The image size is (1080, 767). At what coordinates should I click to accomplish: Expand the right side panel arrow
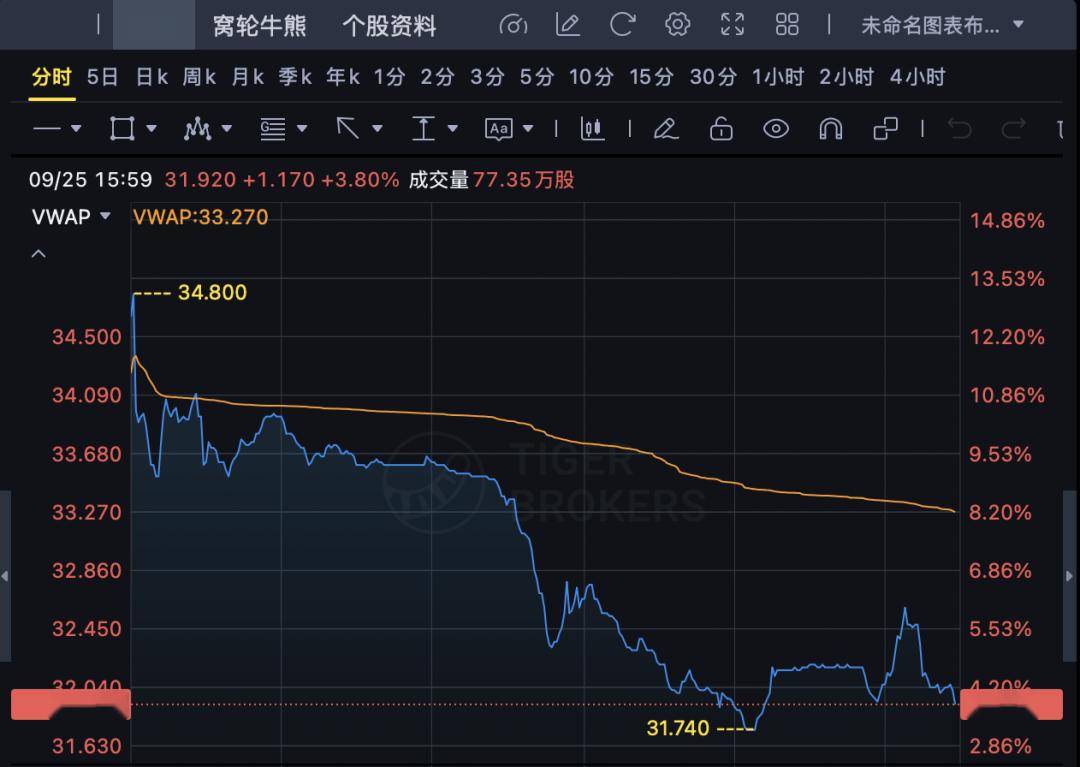point(1070,576)
